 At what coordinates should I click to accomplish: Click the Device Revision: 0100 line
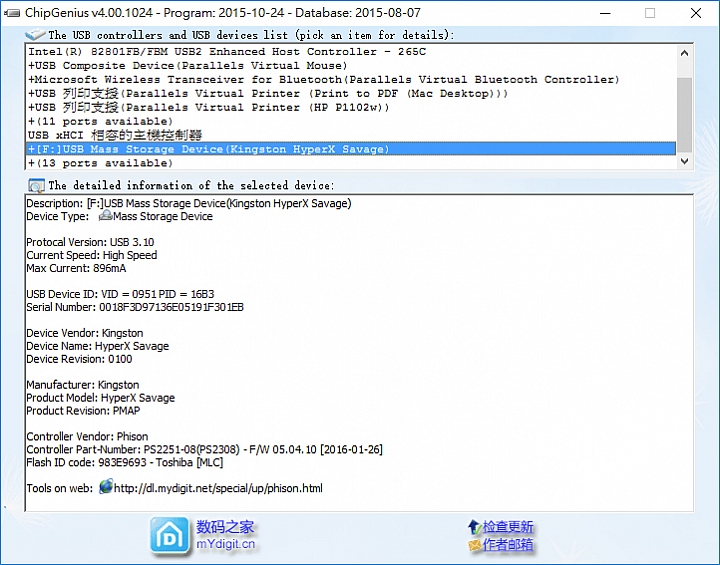[79, 359]
